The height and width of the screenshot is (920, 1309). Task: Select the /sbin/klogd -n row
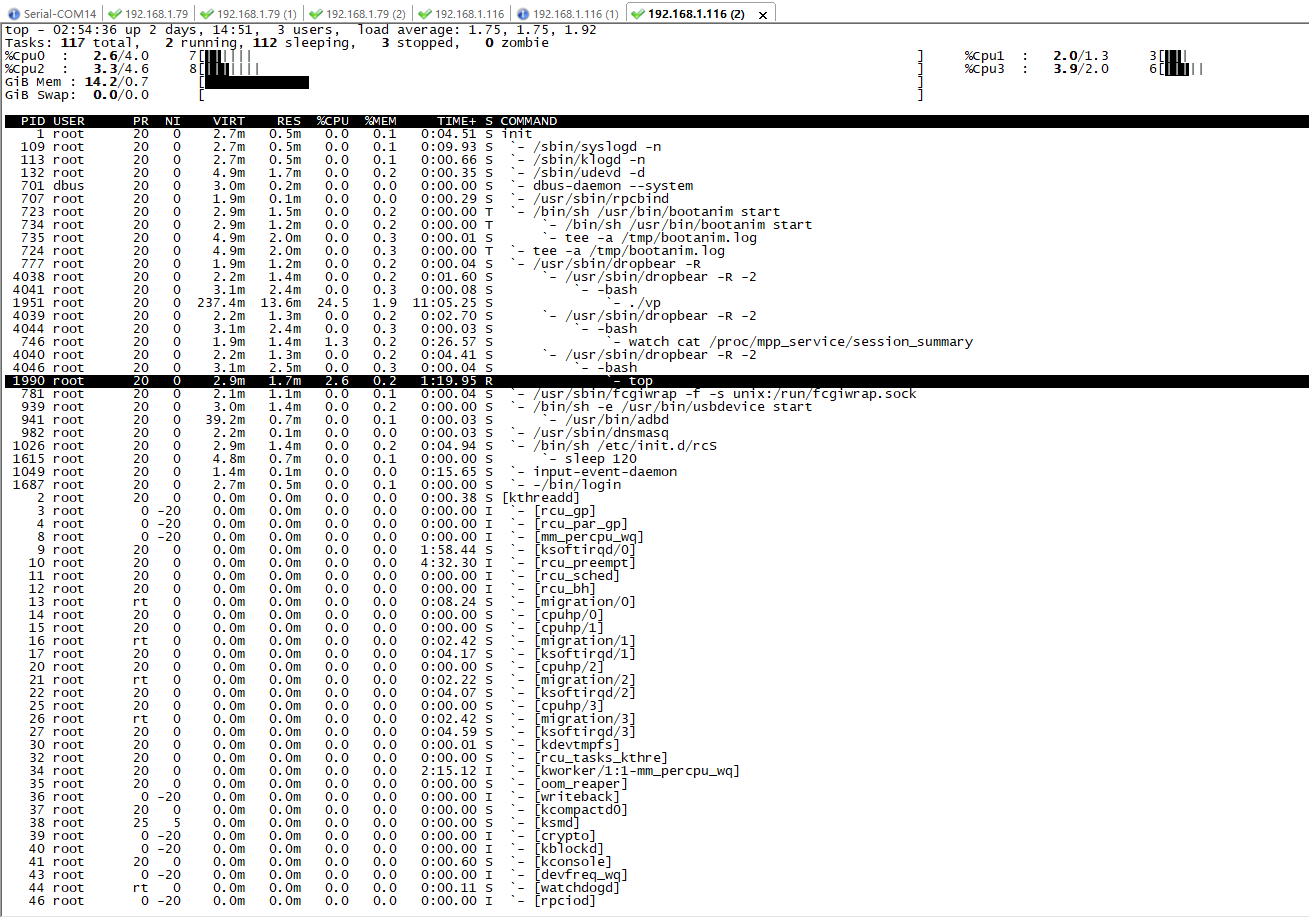coord(654,160)
